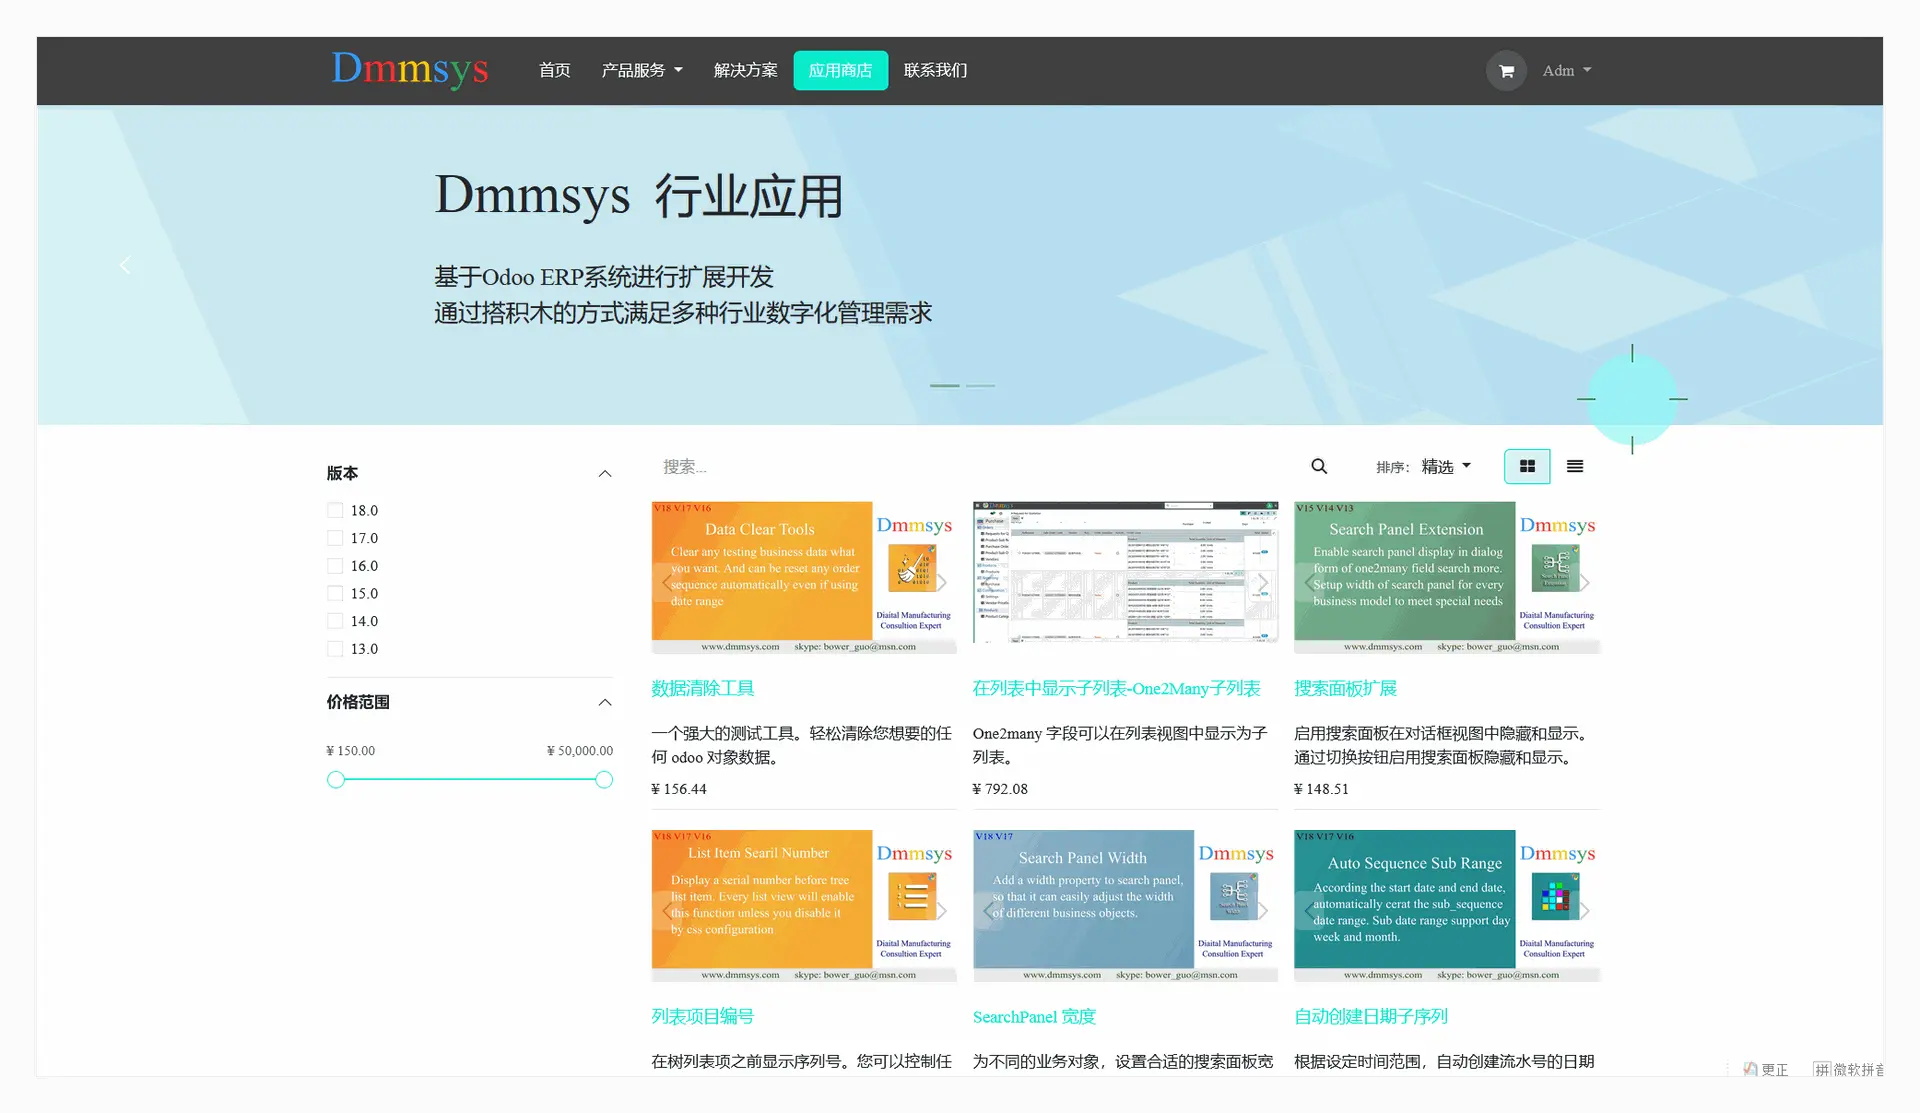The width and height of the screenshot is (1920, 1113).
Task: Open 联系我们 navigation item
Action: pyautogui.click(x=936, y=71)
